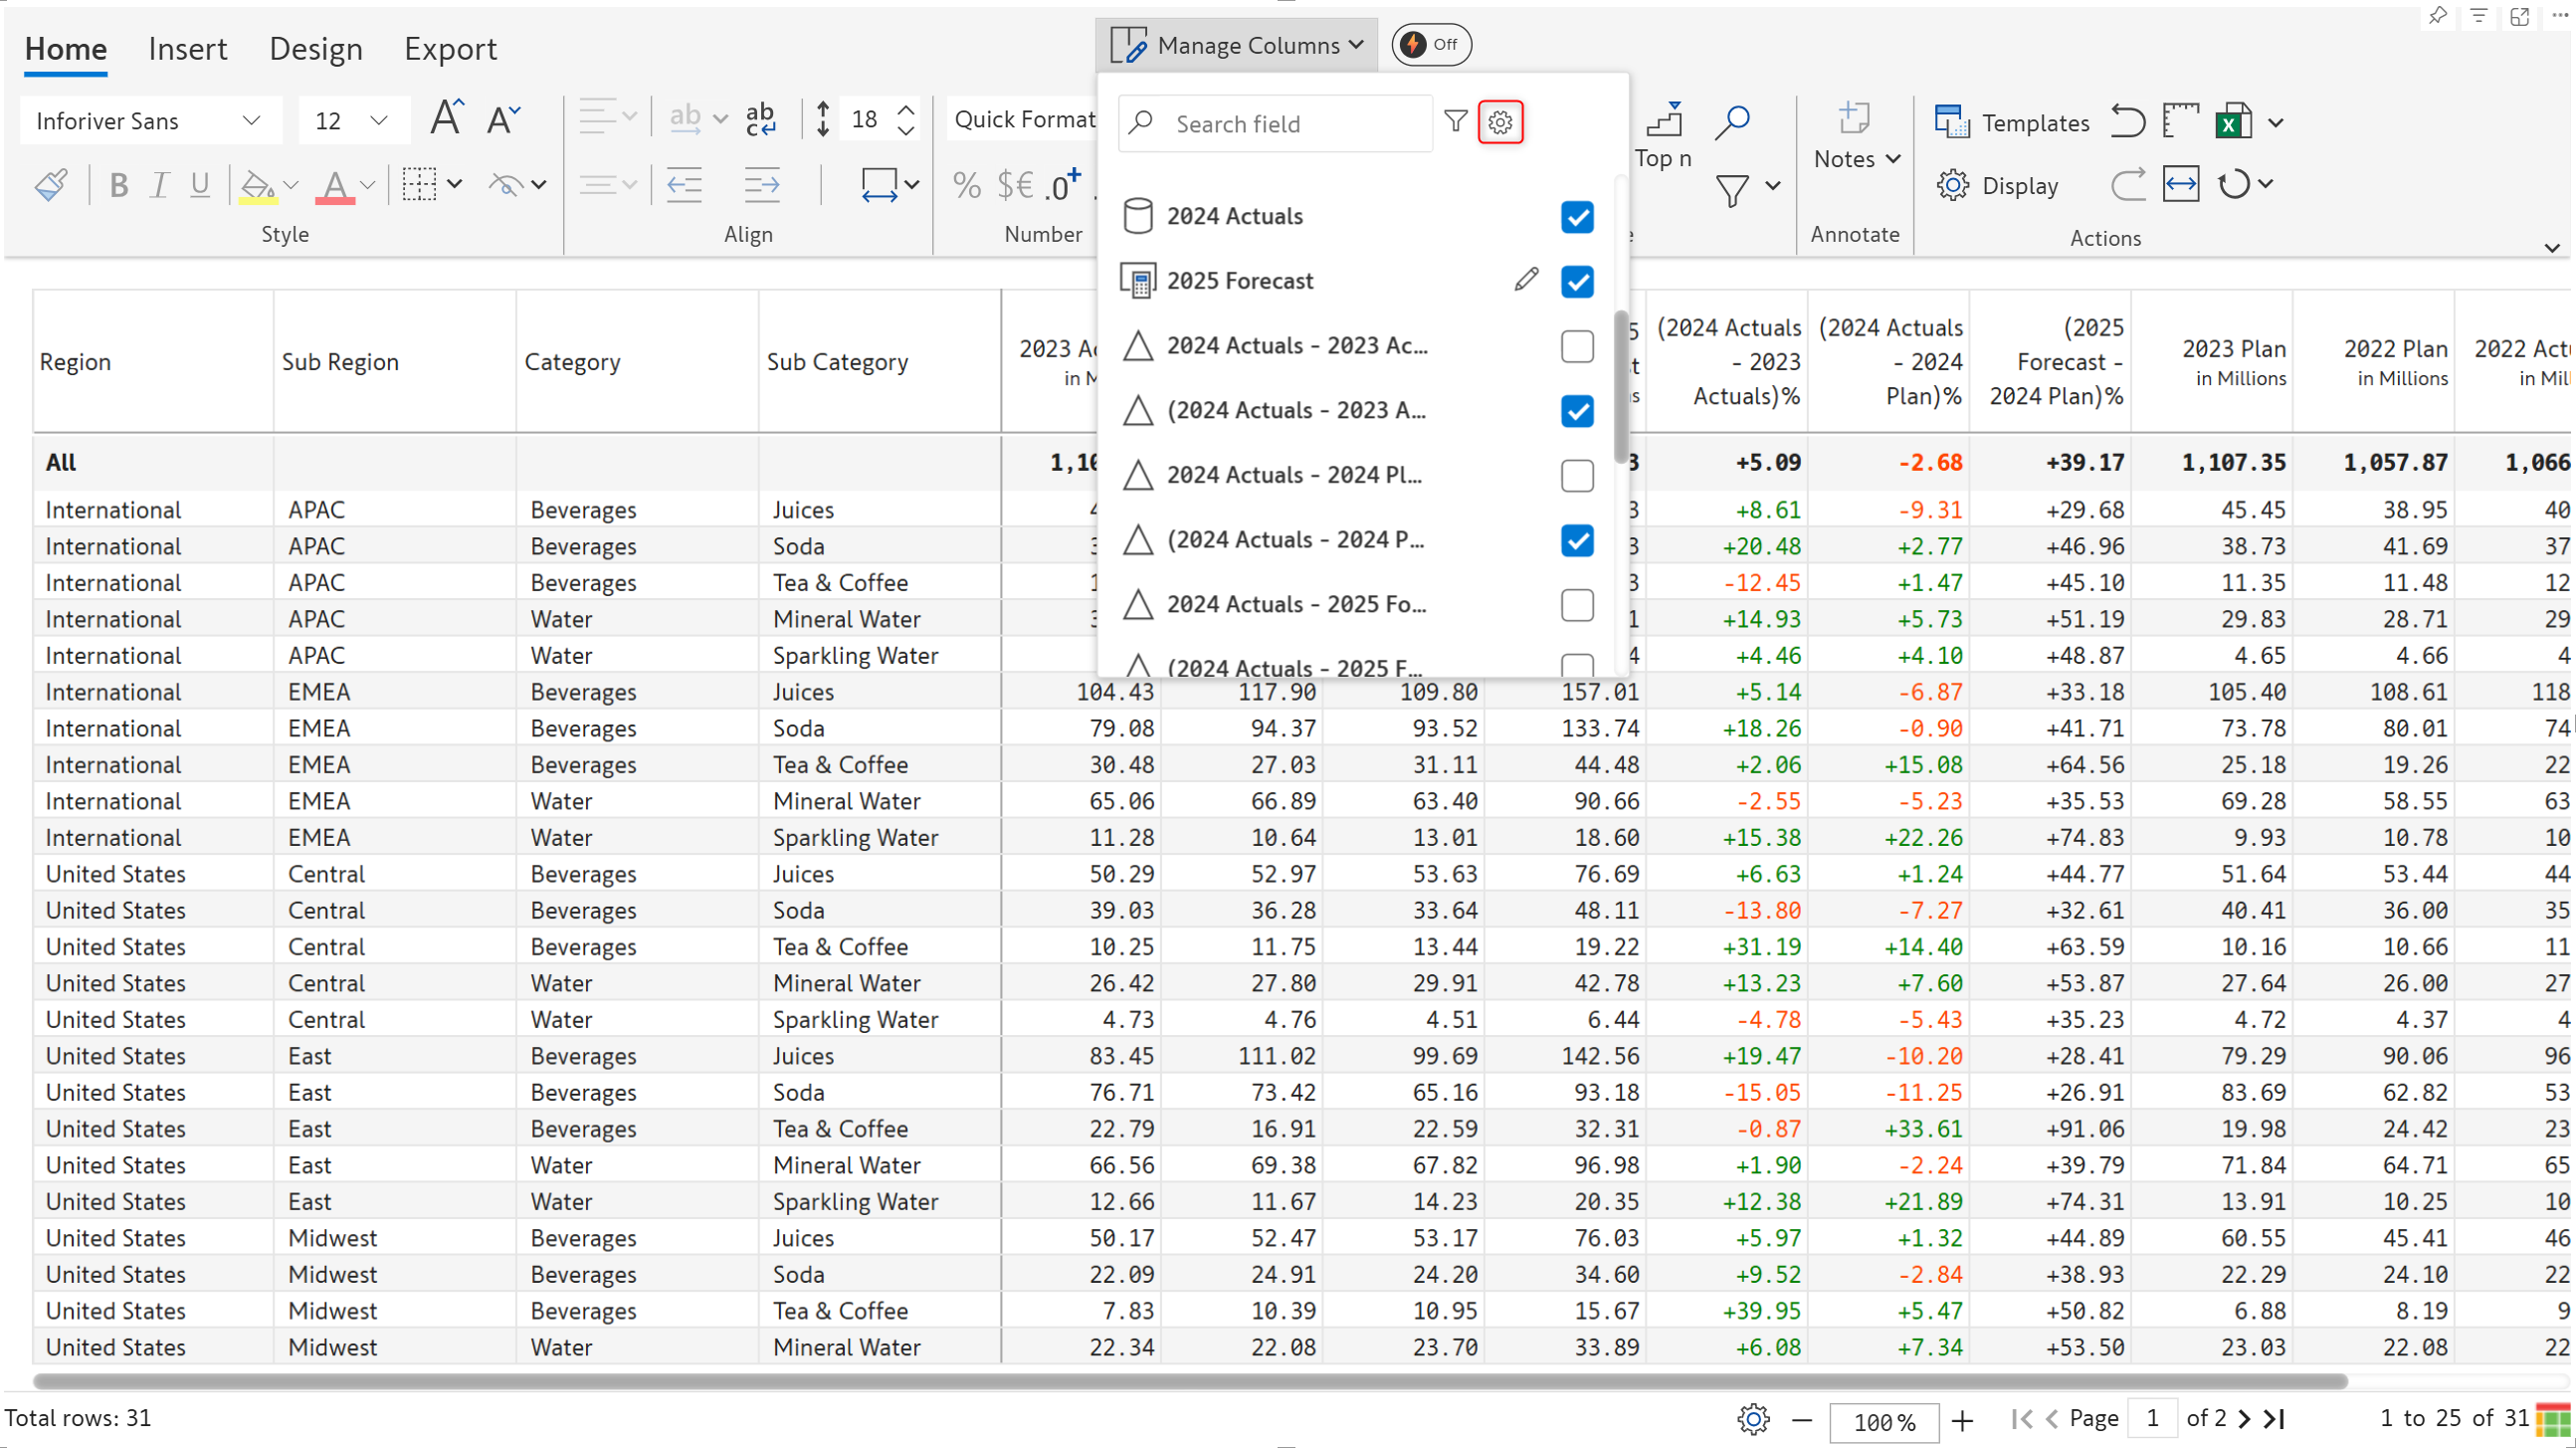Click the edit pencil for 2025 Forecast
2576x1448 pixels.
pos(1526,280)
